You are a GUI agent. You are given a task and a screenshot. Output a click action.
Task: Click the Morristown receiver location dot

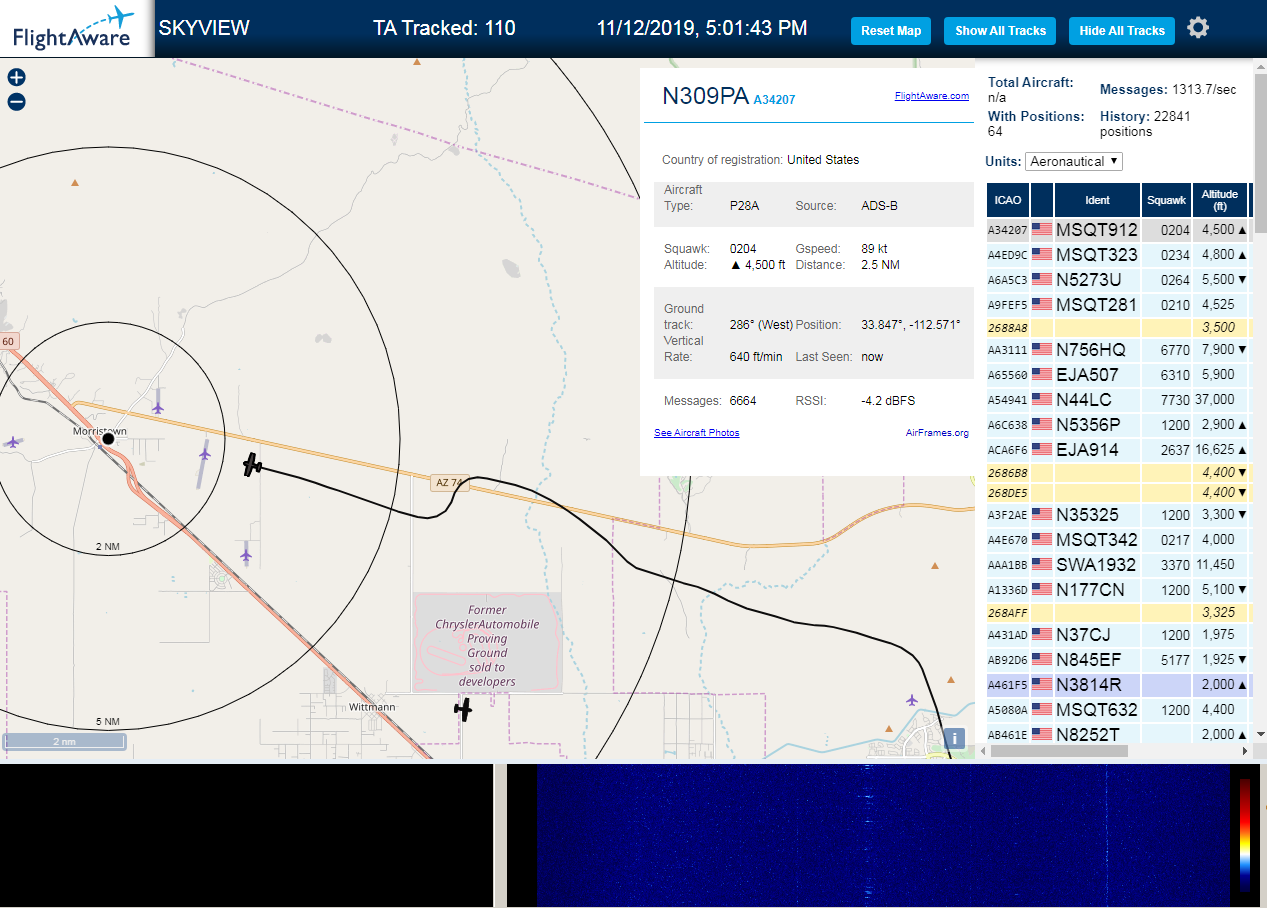[x=108, y=439]
